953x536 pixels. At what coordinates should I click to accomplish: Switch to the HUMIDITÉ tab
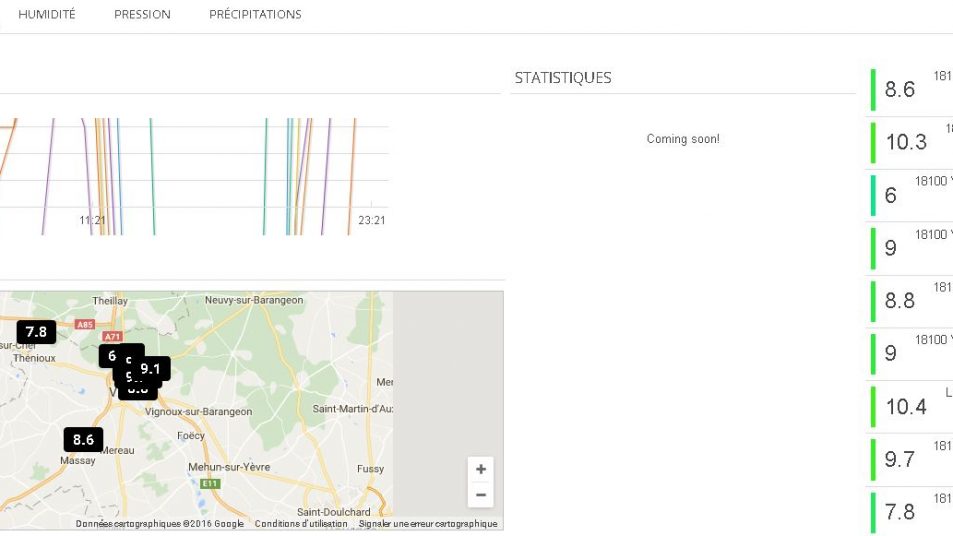click(47, 14)
